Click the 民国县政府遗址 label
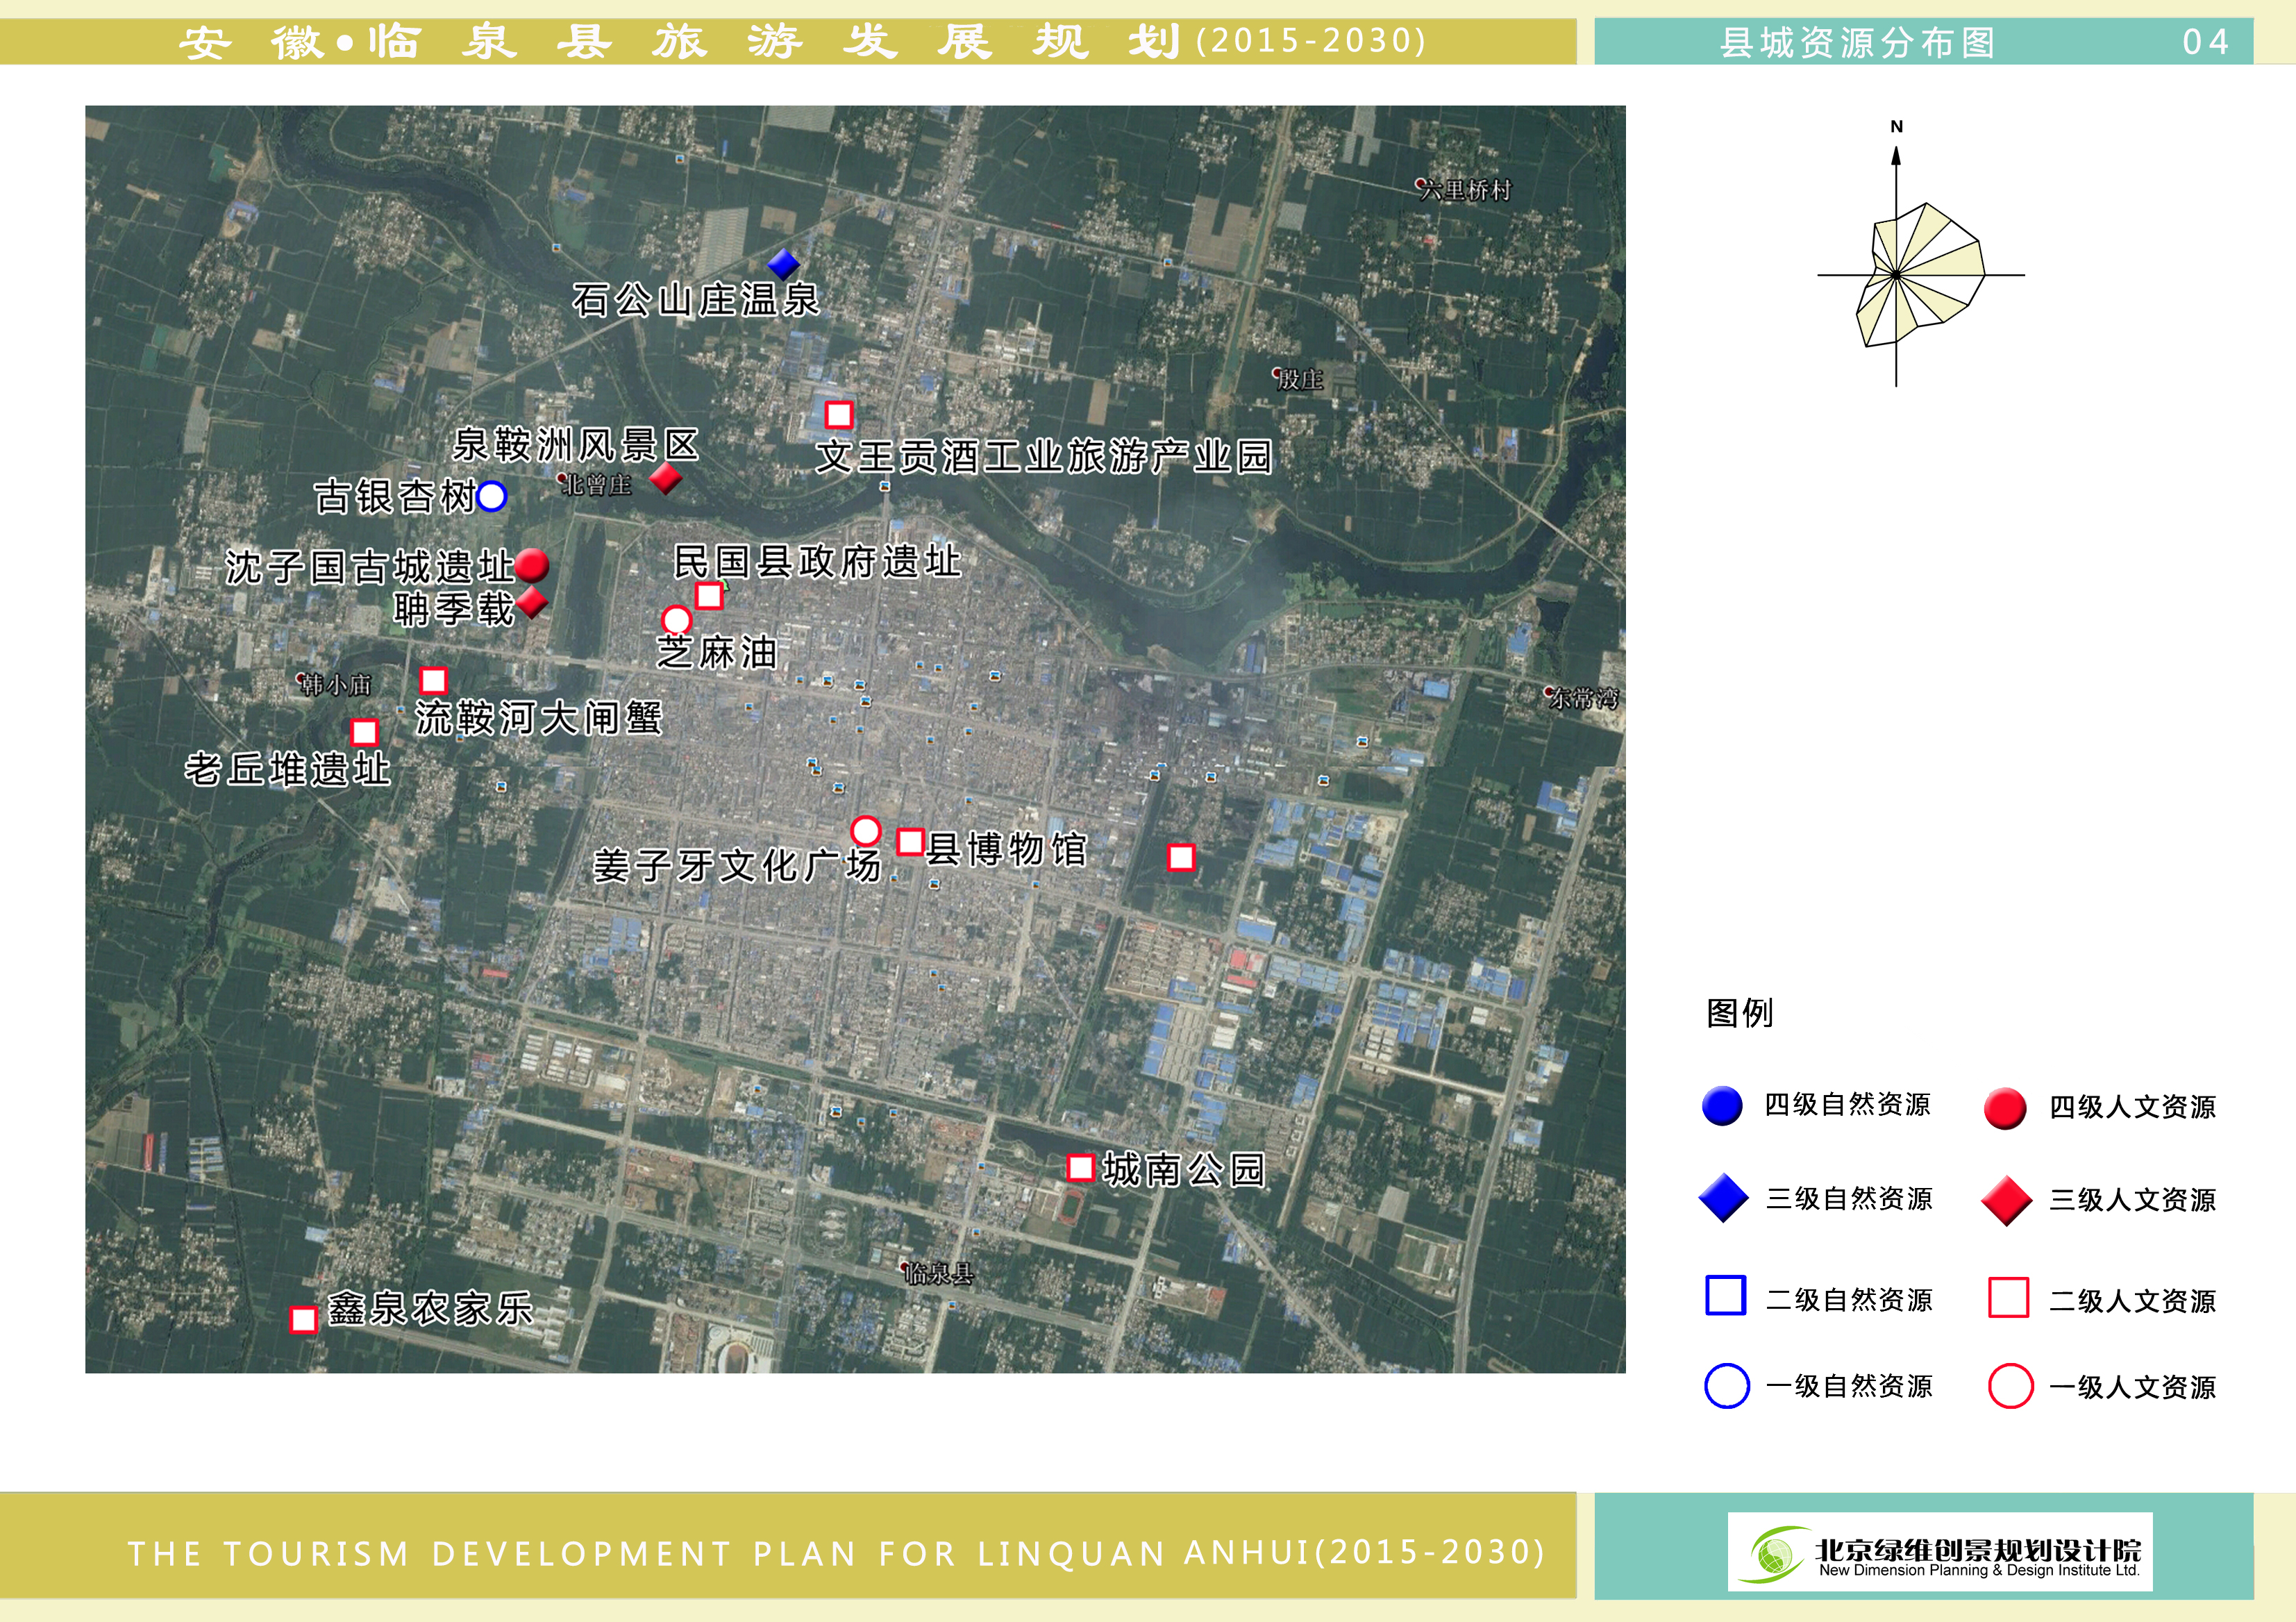This screenshot has height=1622, width=2296. 817,562
